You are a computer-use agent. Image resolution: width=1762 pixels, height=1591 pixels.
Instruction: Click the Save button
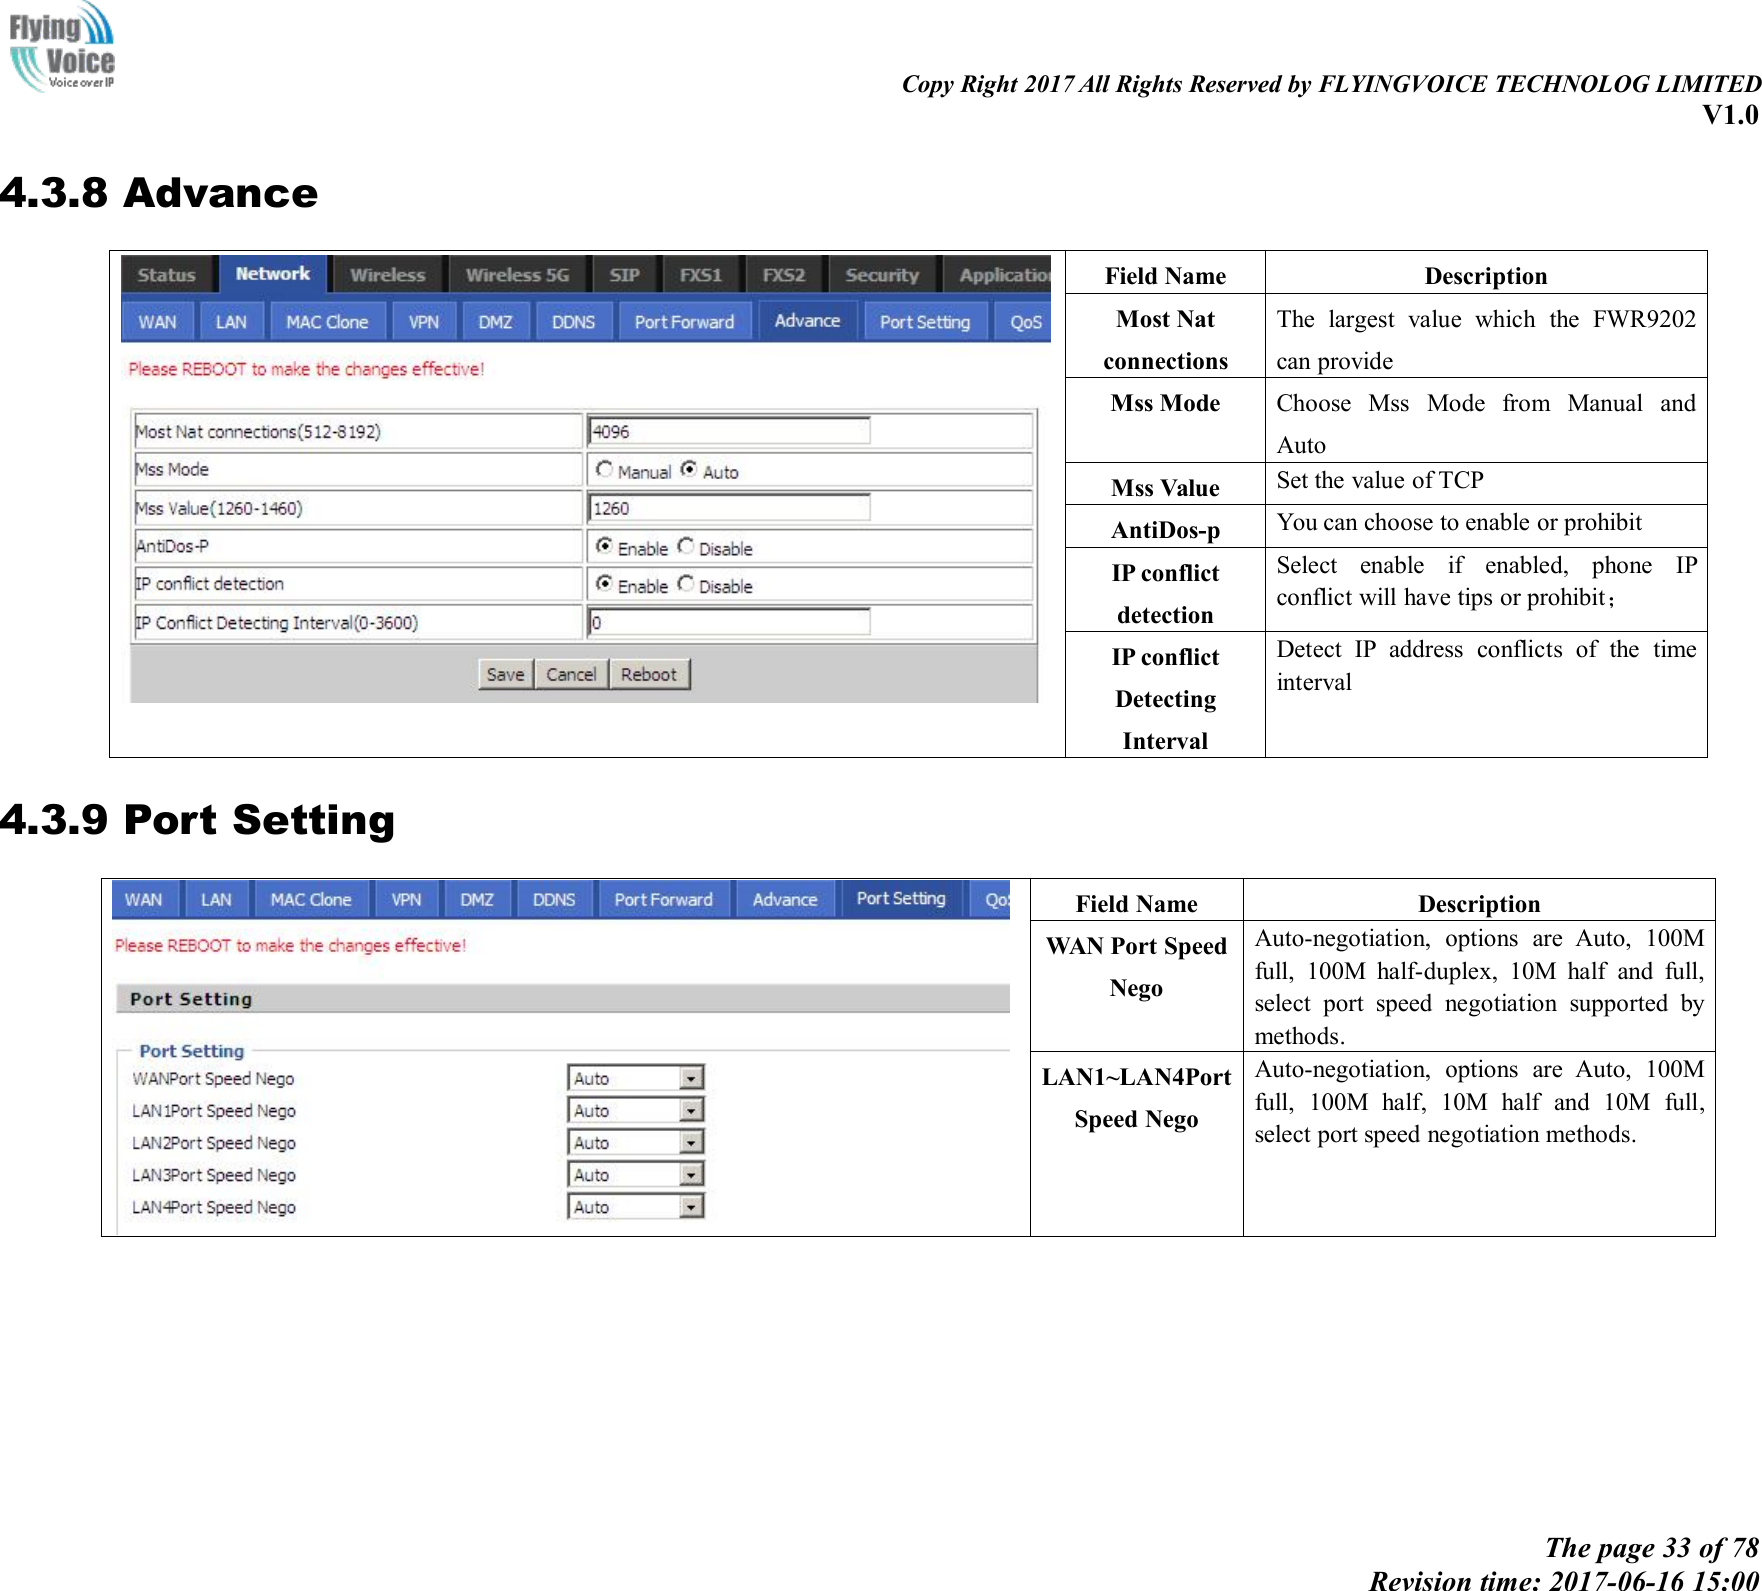505,673
